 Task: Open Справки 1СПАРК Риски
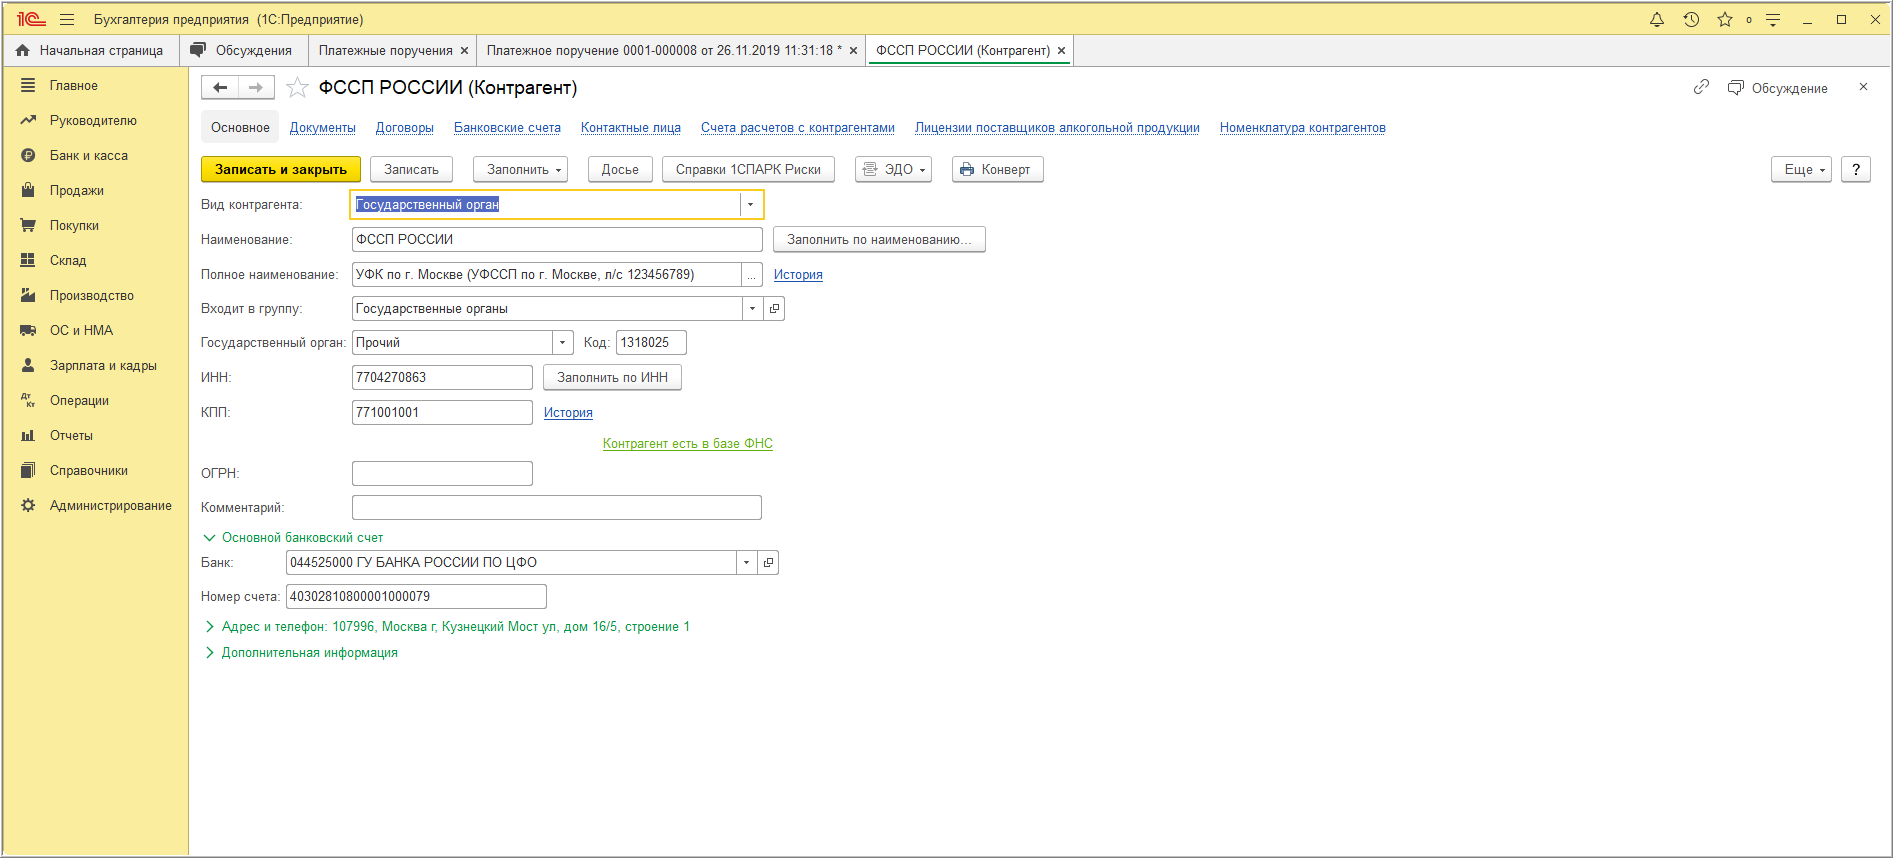[748, 170]
